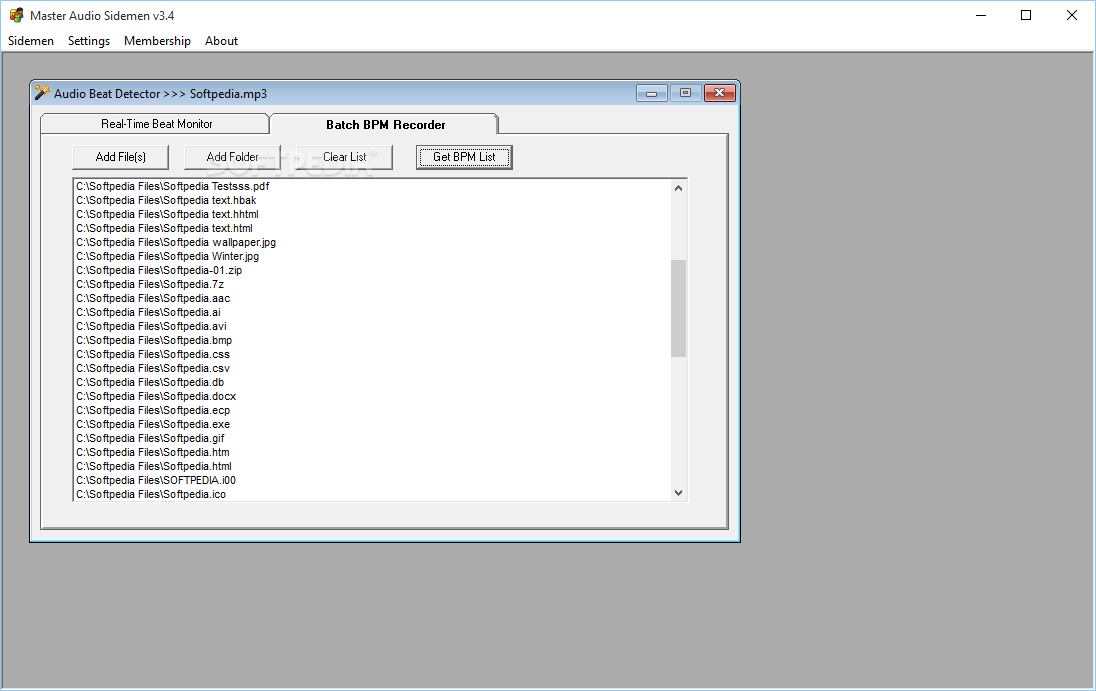Open the Membership menu
The height and width of the screenshot is (691, 1096).
coord(157,41)
